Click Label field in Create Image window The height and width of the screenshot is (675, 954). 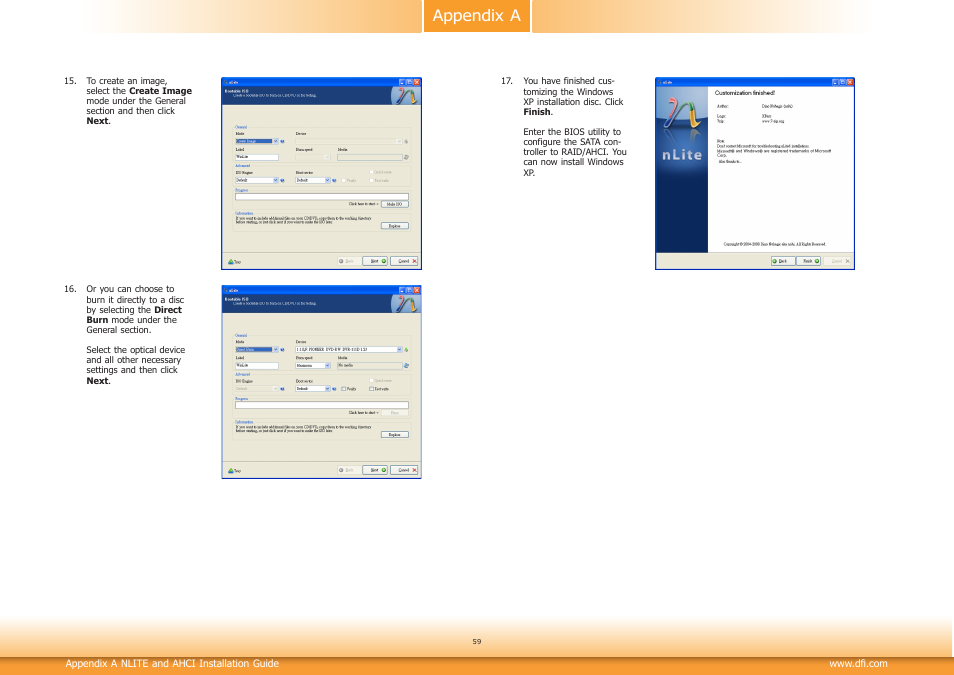pyautogui.click(x=257, y=157)
